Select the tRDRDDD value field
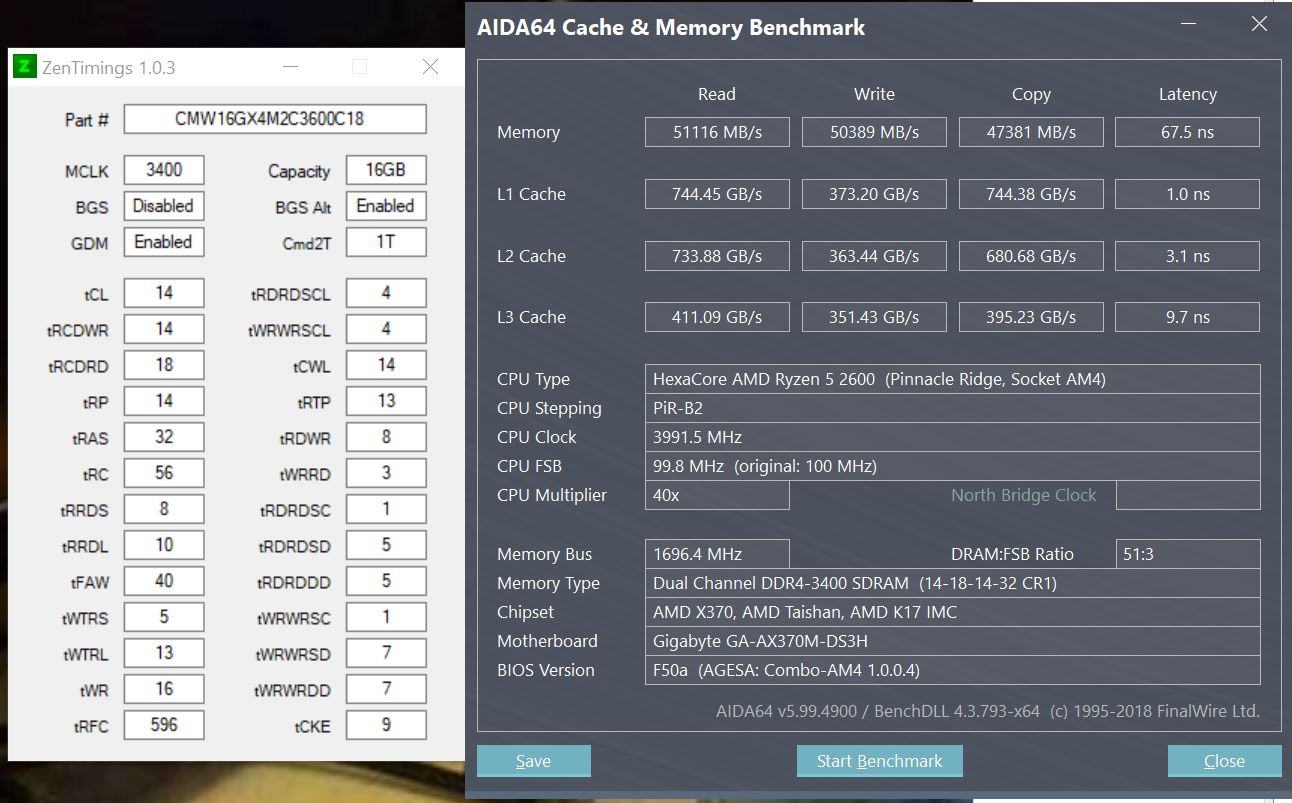This screenshot has height=803, width=1292. pyautogui.click(x=386, y=581)
